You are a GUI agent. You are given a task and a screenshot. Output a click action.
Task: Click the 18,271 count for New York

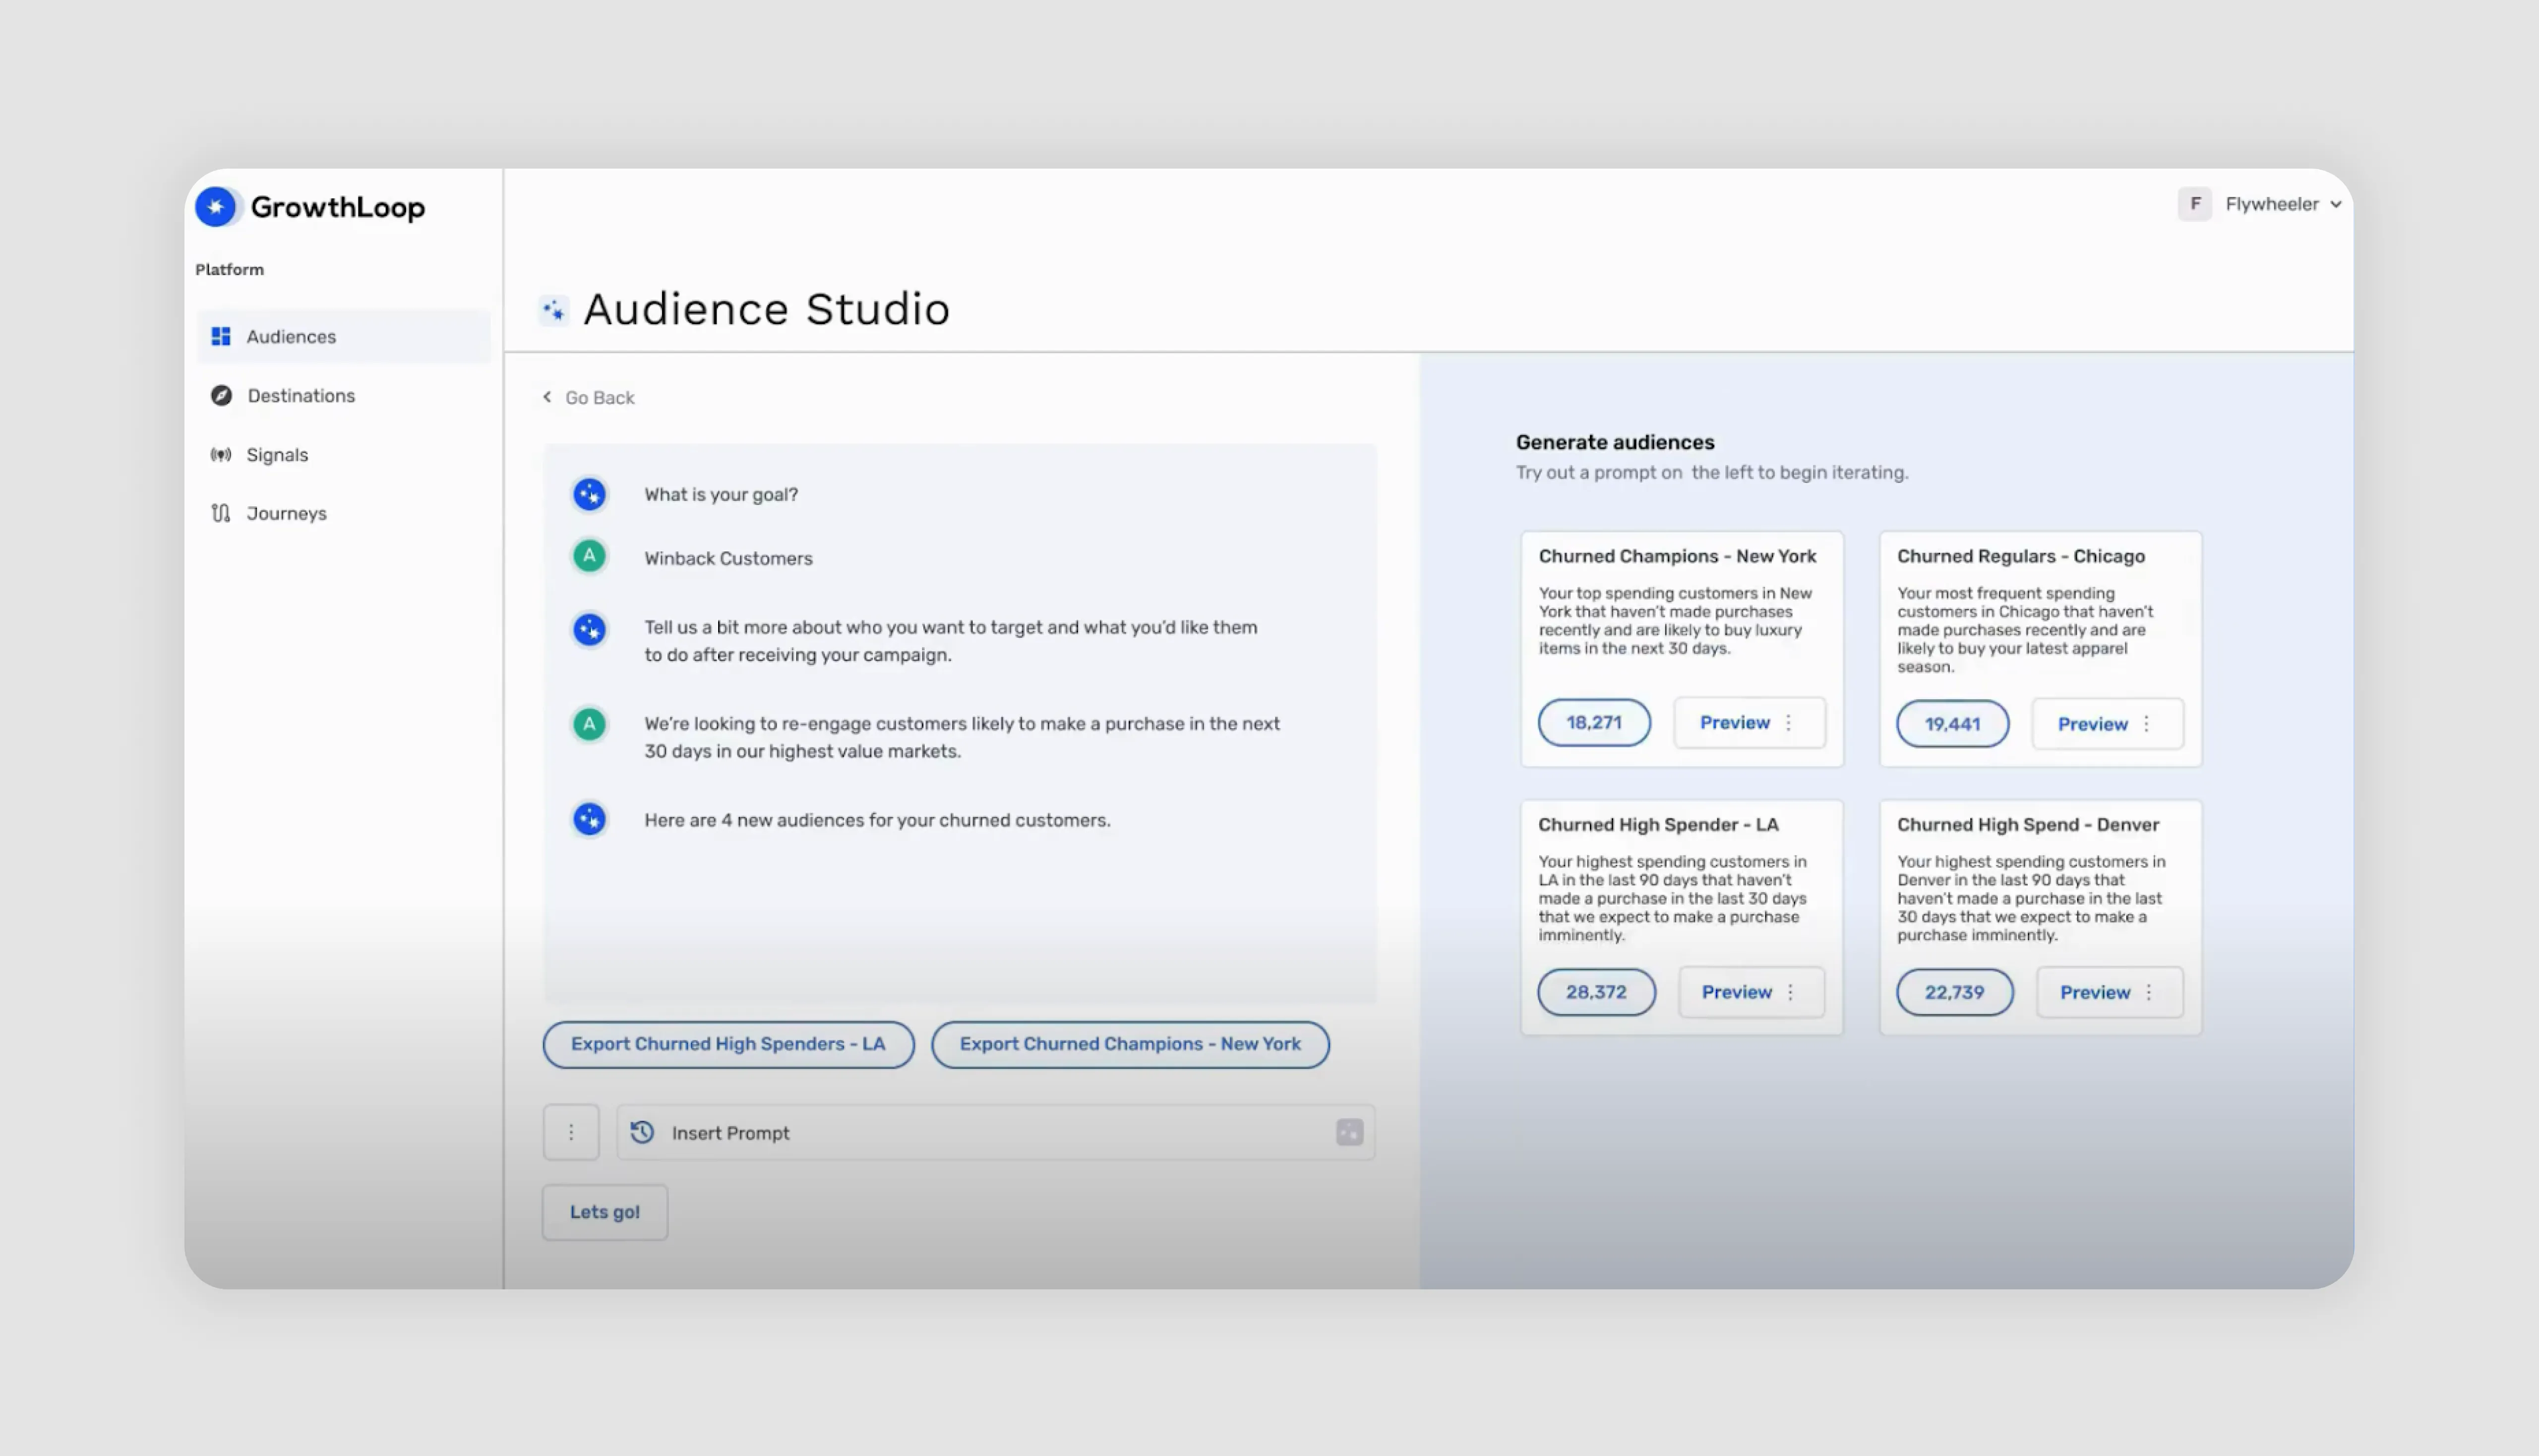1594,722
